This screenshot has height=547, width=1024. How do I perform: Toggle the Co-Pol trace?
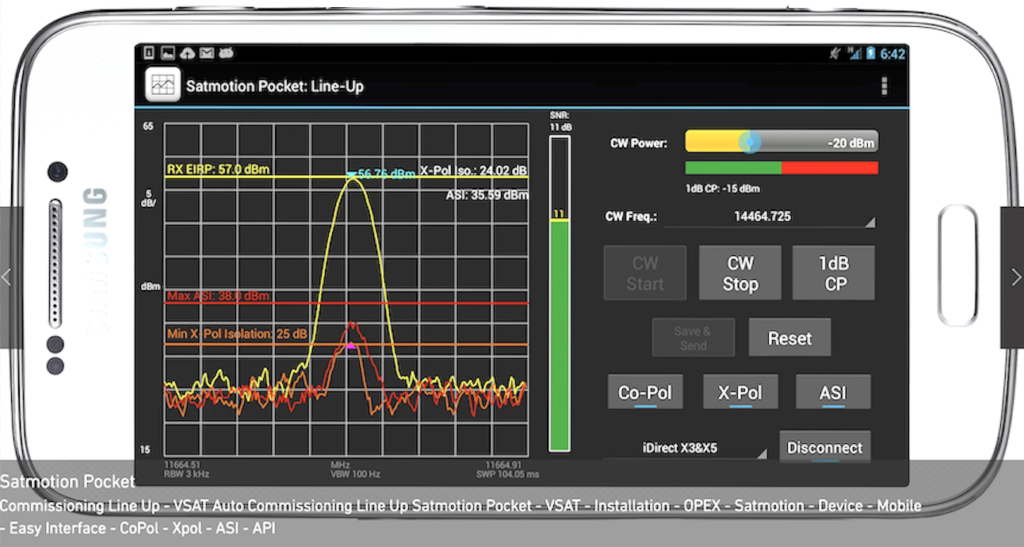[645, 392]
